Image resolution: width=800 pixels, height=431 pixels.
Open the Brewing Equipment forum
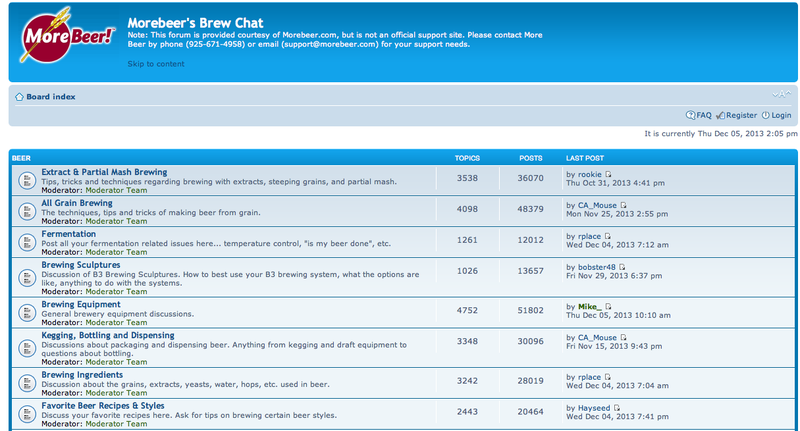tap(81, 305)
